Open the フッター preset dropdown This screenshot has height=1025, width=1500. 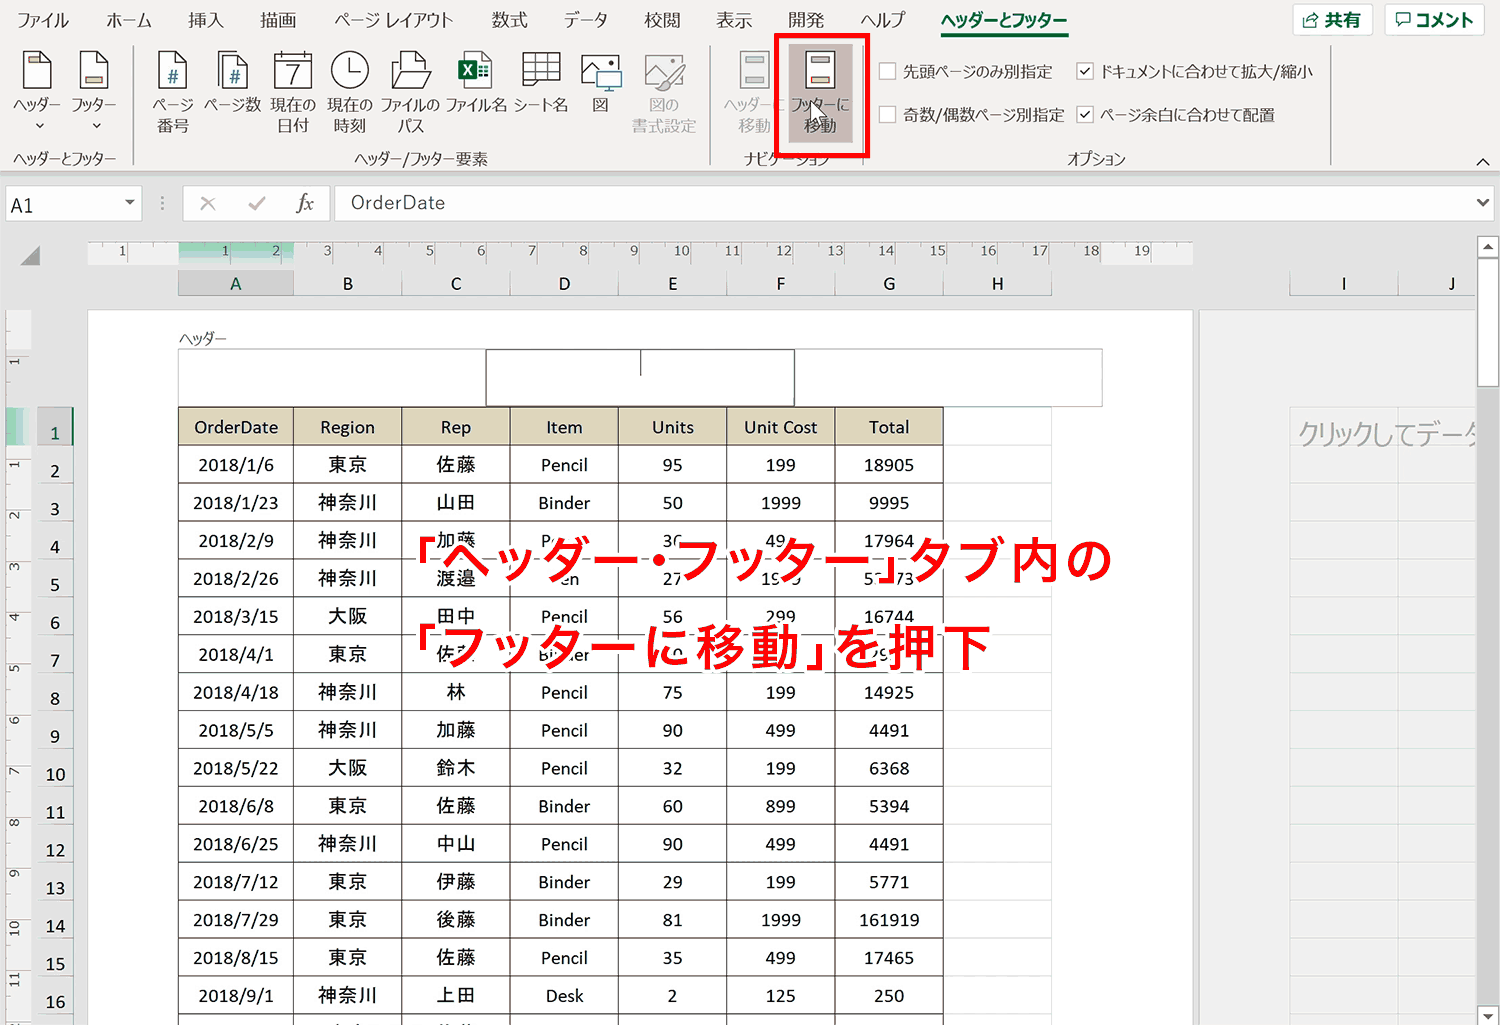[x=94, y=92]
